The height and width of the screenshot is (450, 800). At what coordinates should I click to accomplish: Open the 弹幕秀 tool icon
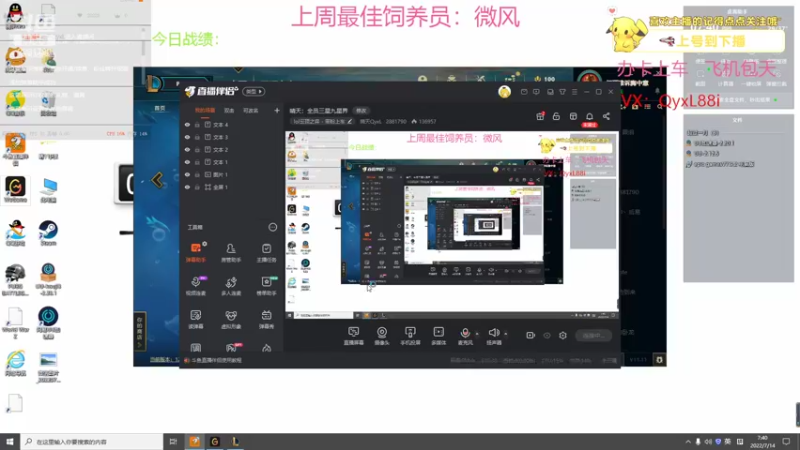pos(266,319)
